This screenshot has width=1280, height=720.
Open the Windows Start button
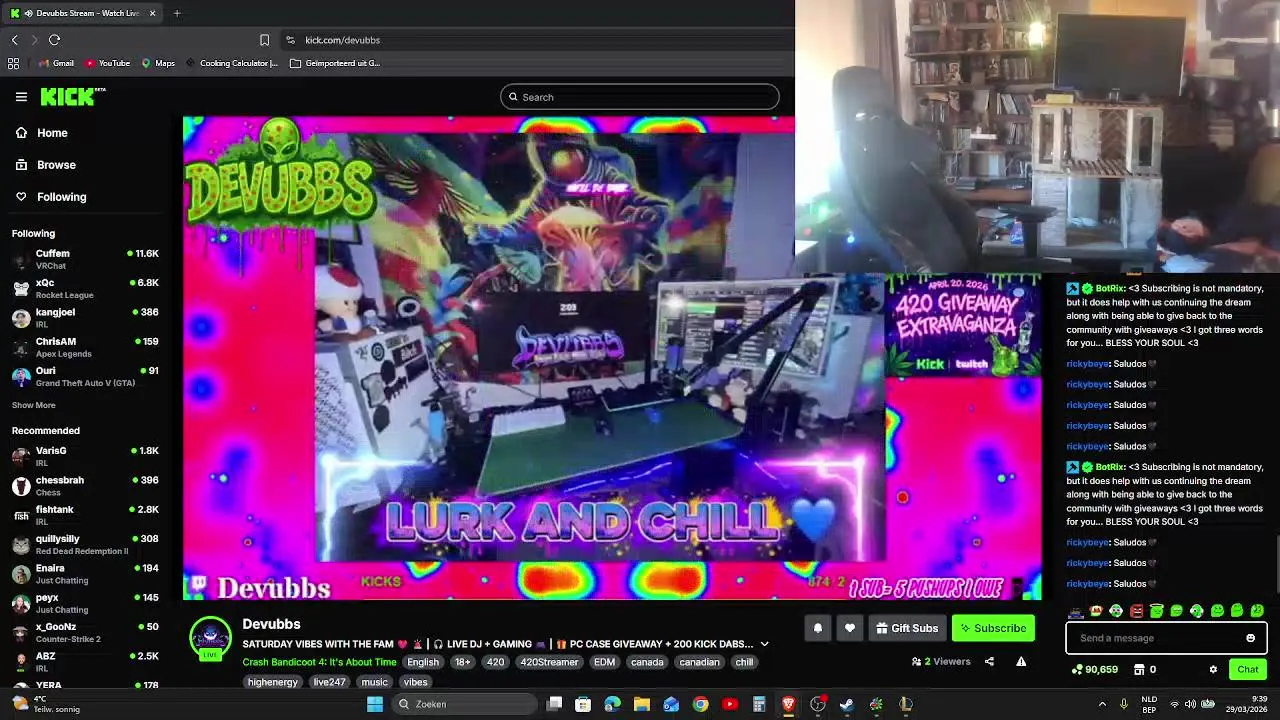(375, 704)
